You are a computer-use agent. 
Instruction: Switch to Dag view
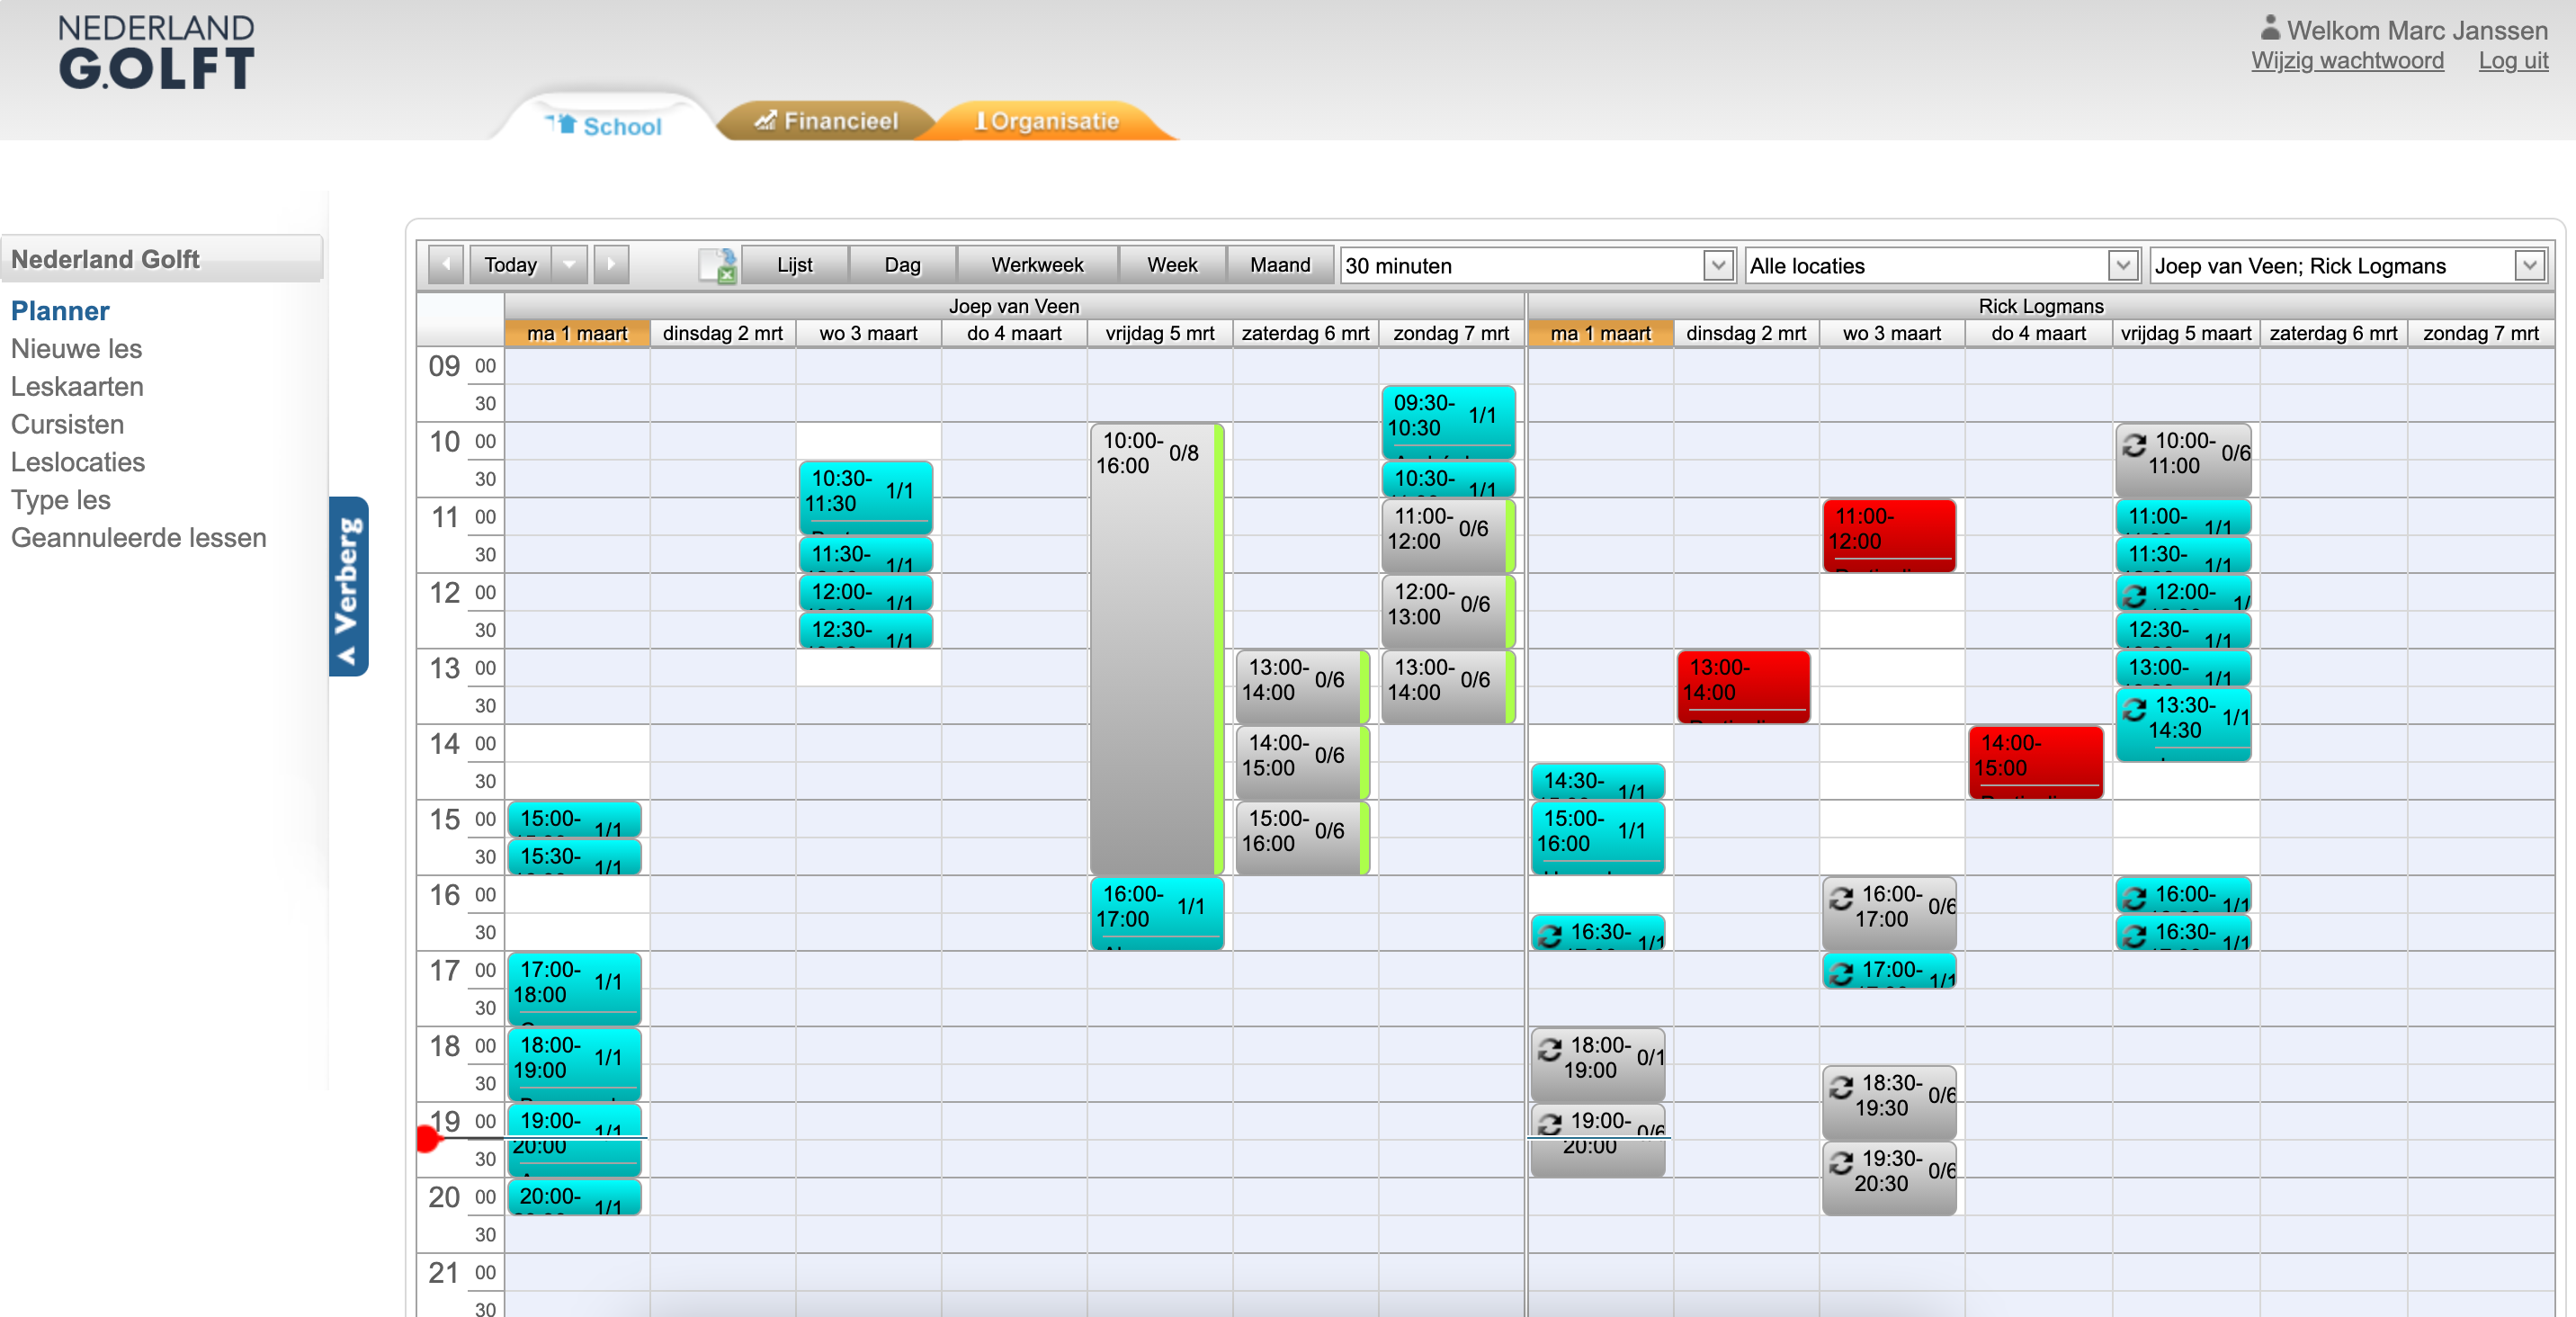coord(902,265)
